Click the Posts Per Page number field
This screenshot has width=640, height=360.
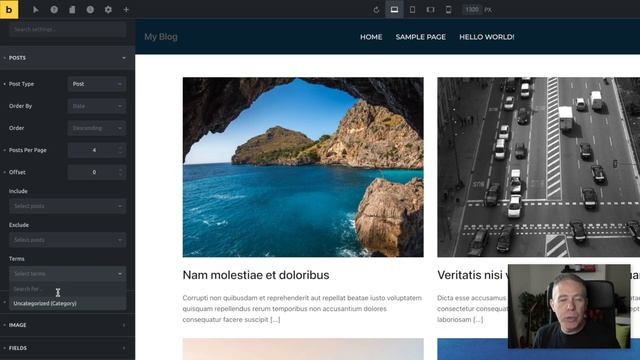point(97,150)
